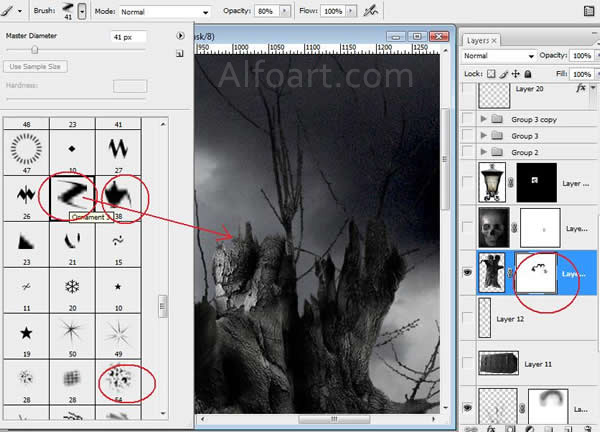
Task: Minimize the document window
Action: pos(396,37)
